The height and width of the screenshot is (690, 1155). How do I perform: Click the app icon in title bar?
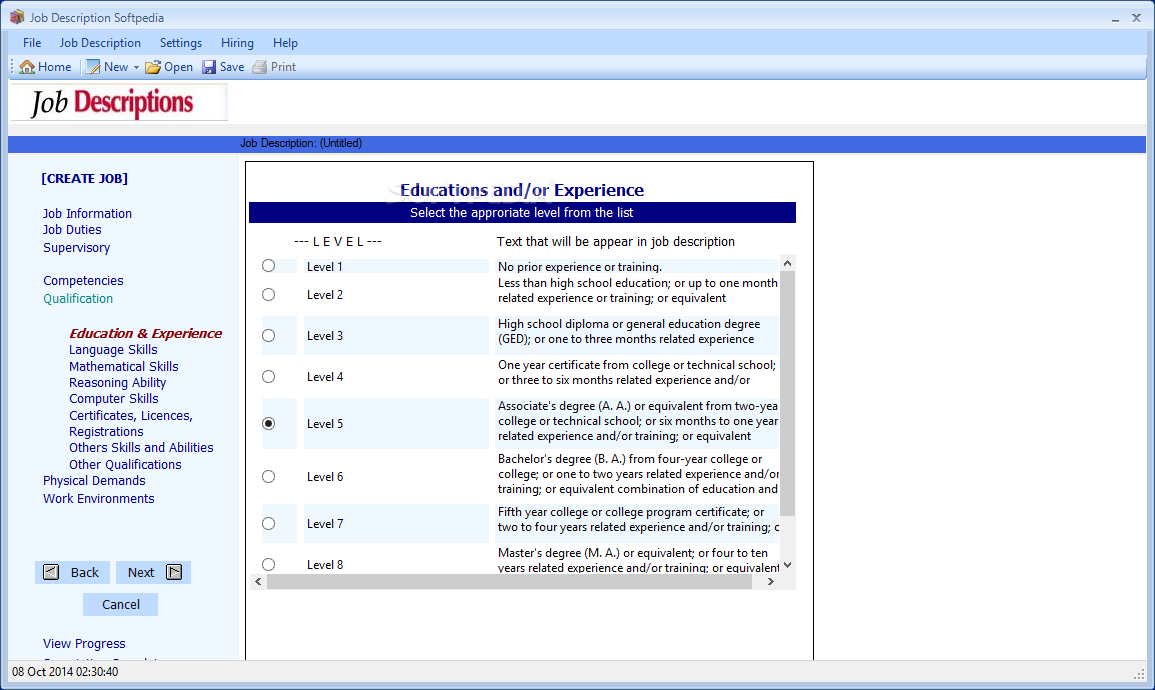point(17,17)
